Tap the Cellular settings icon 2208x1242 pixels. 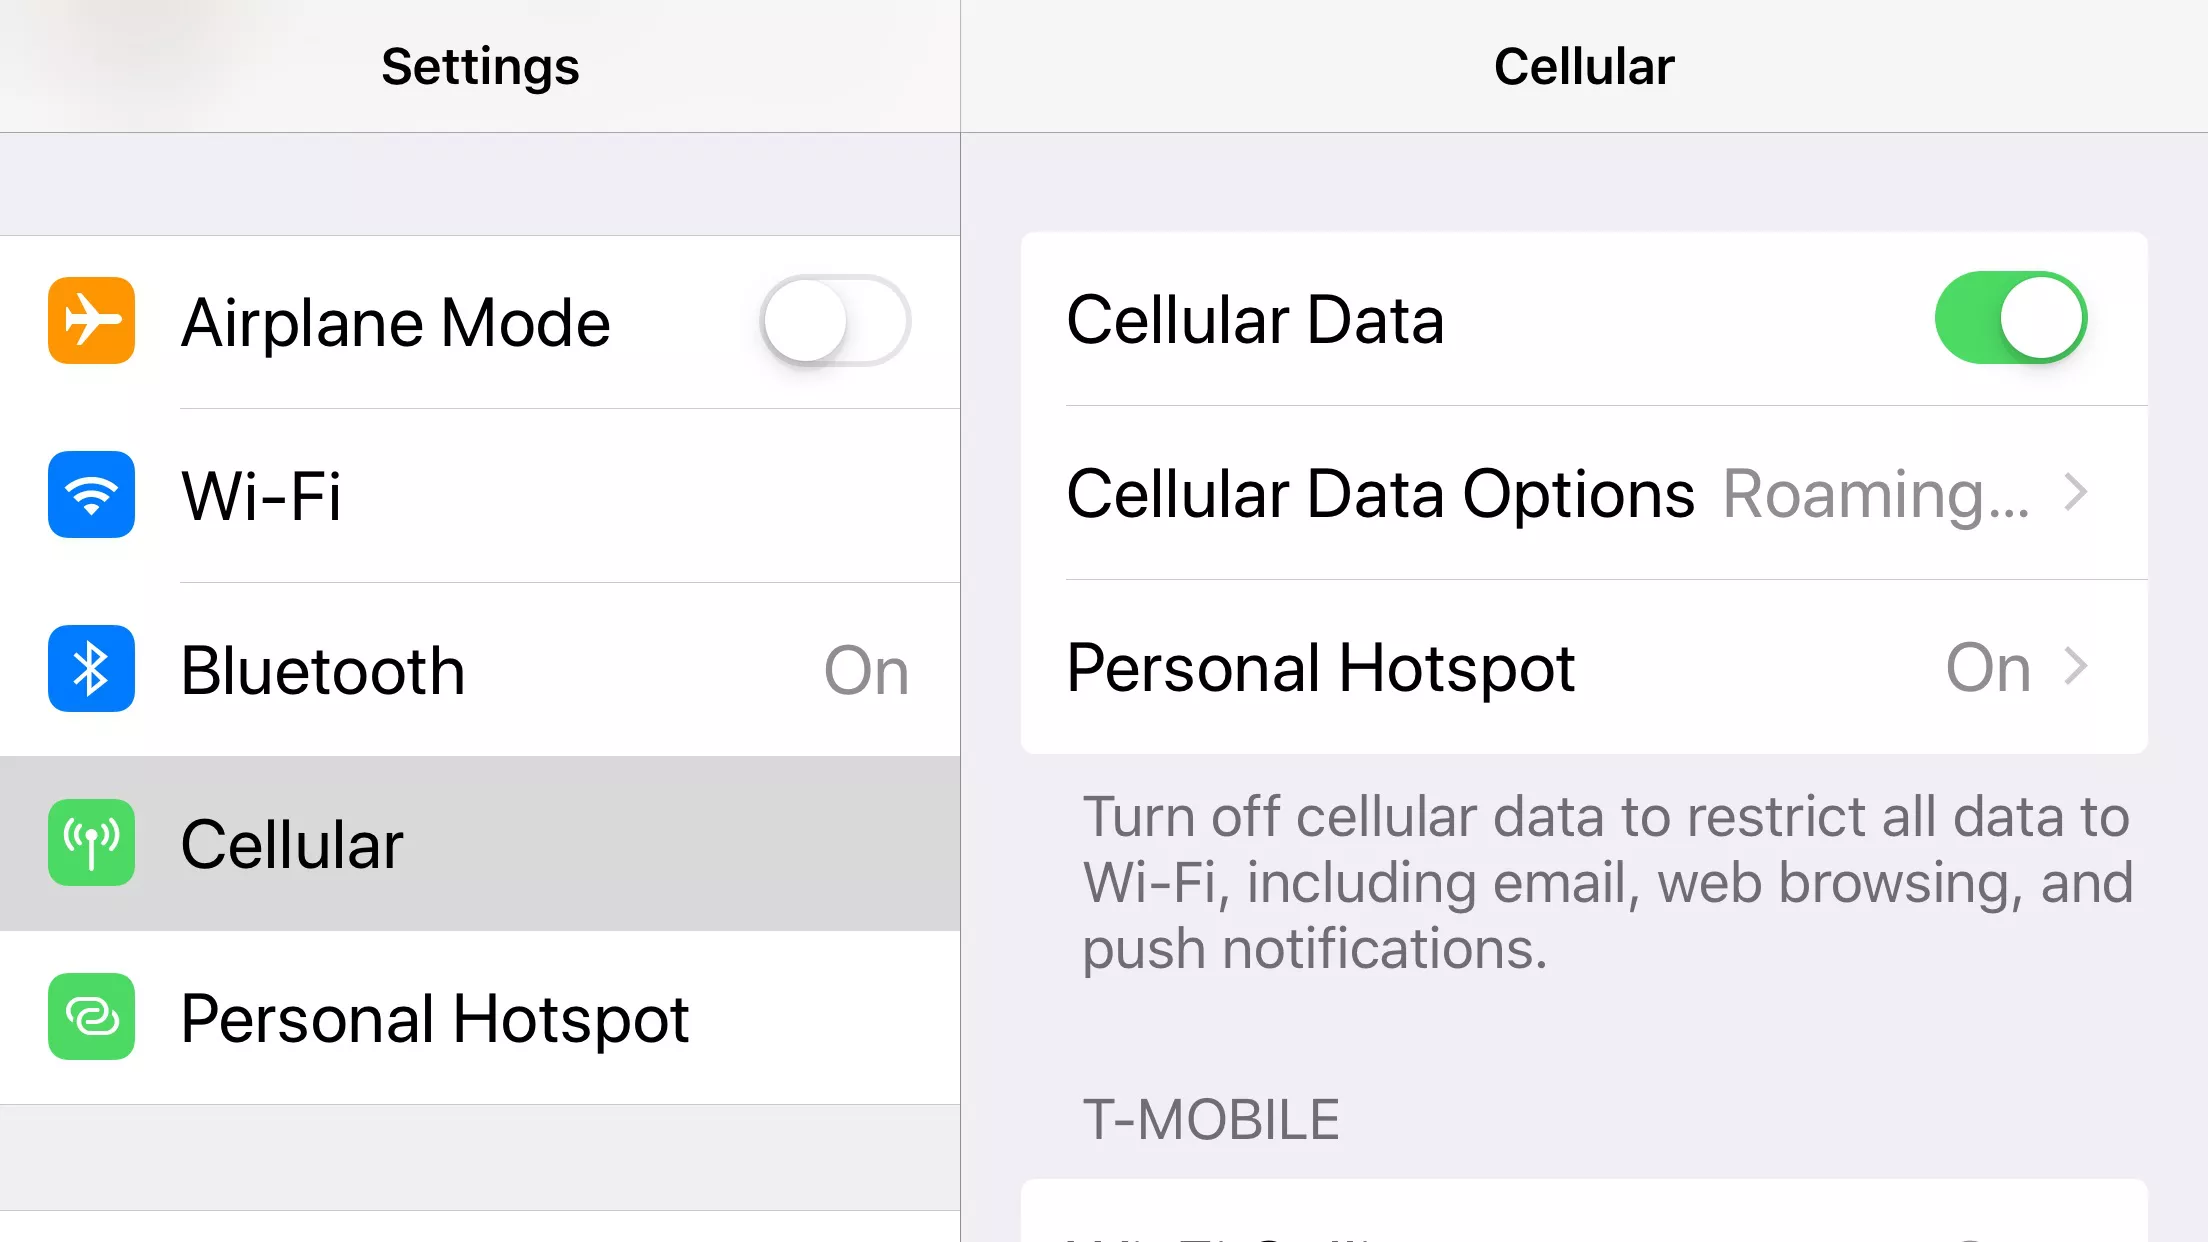91,842
